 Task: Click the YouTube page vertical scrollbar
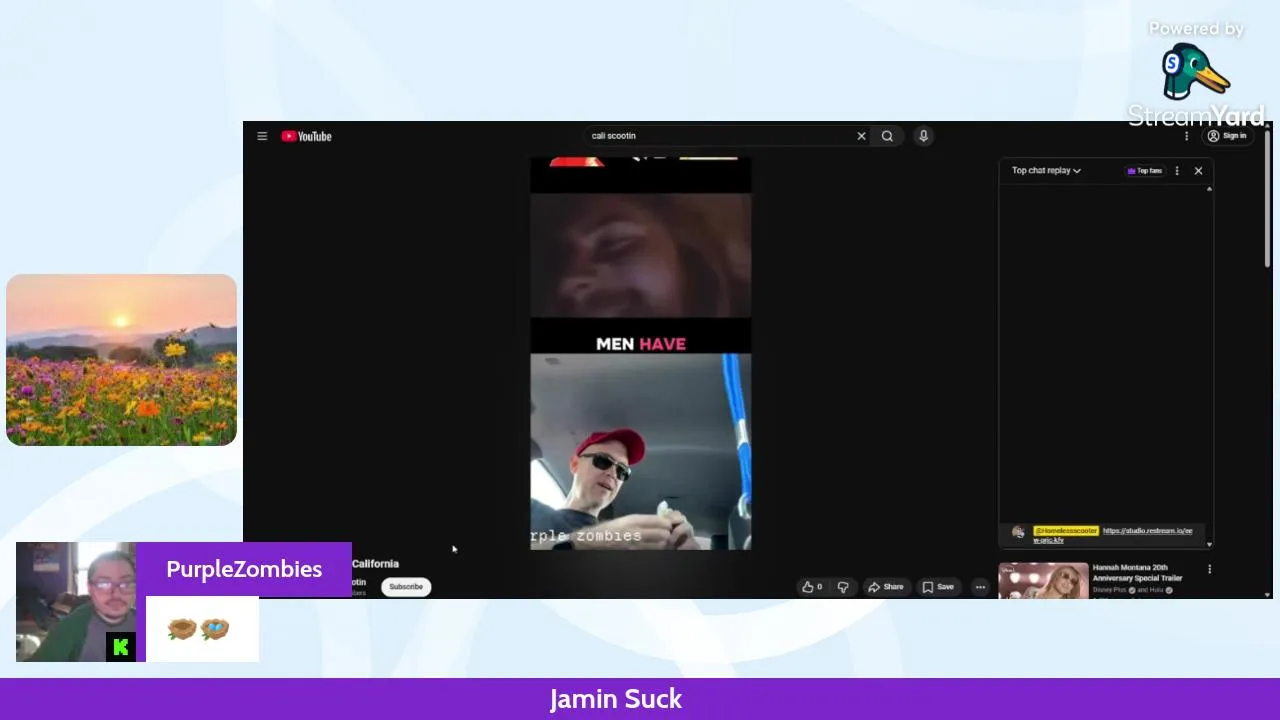pos(1268,200)
